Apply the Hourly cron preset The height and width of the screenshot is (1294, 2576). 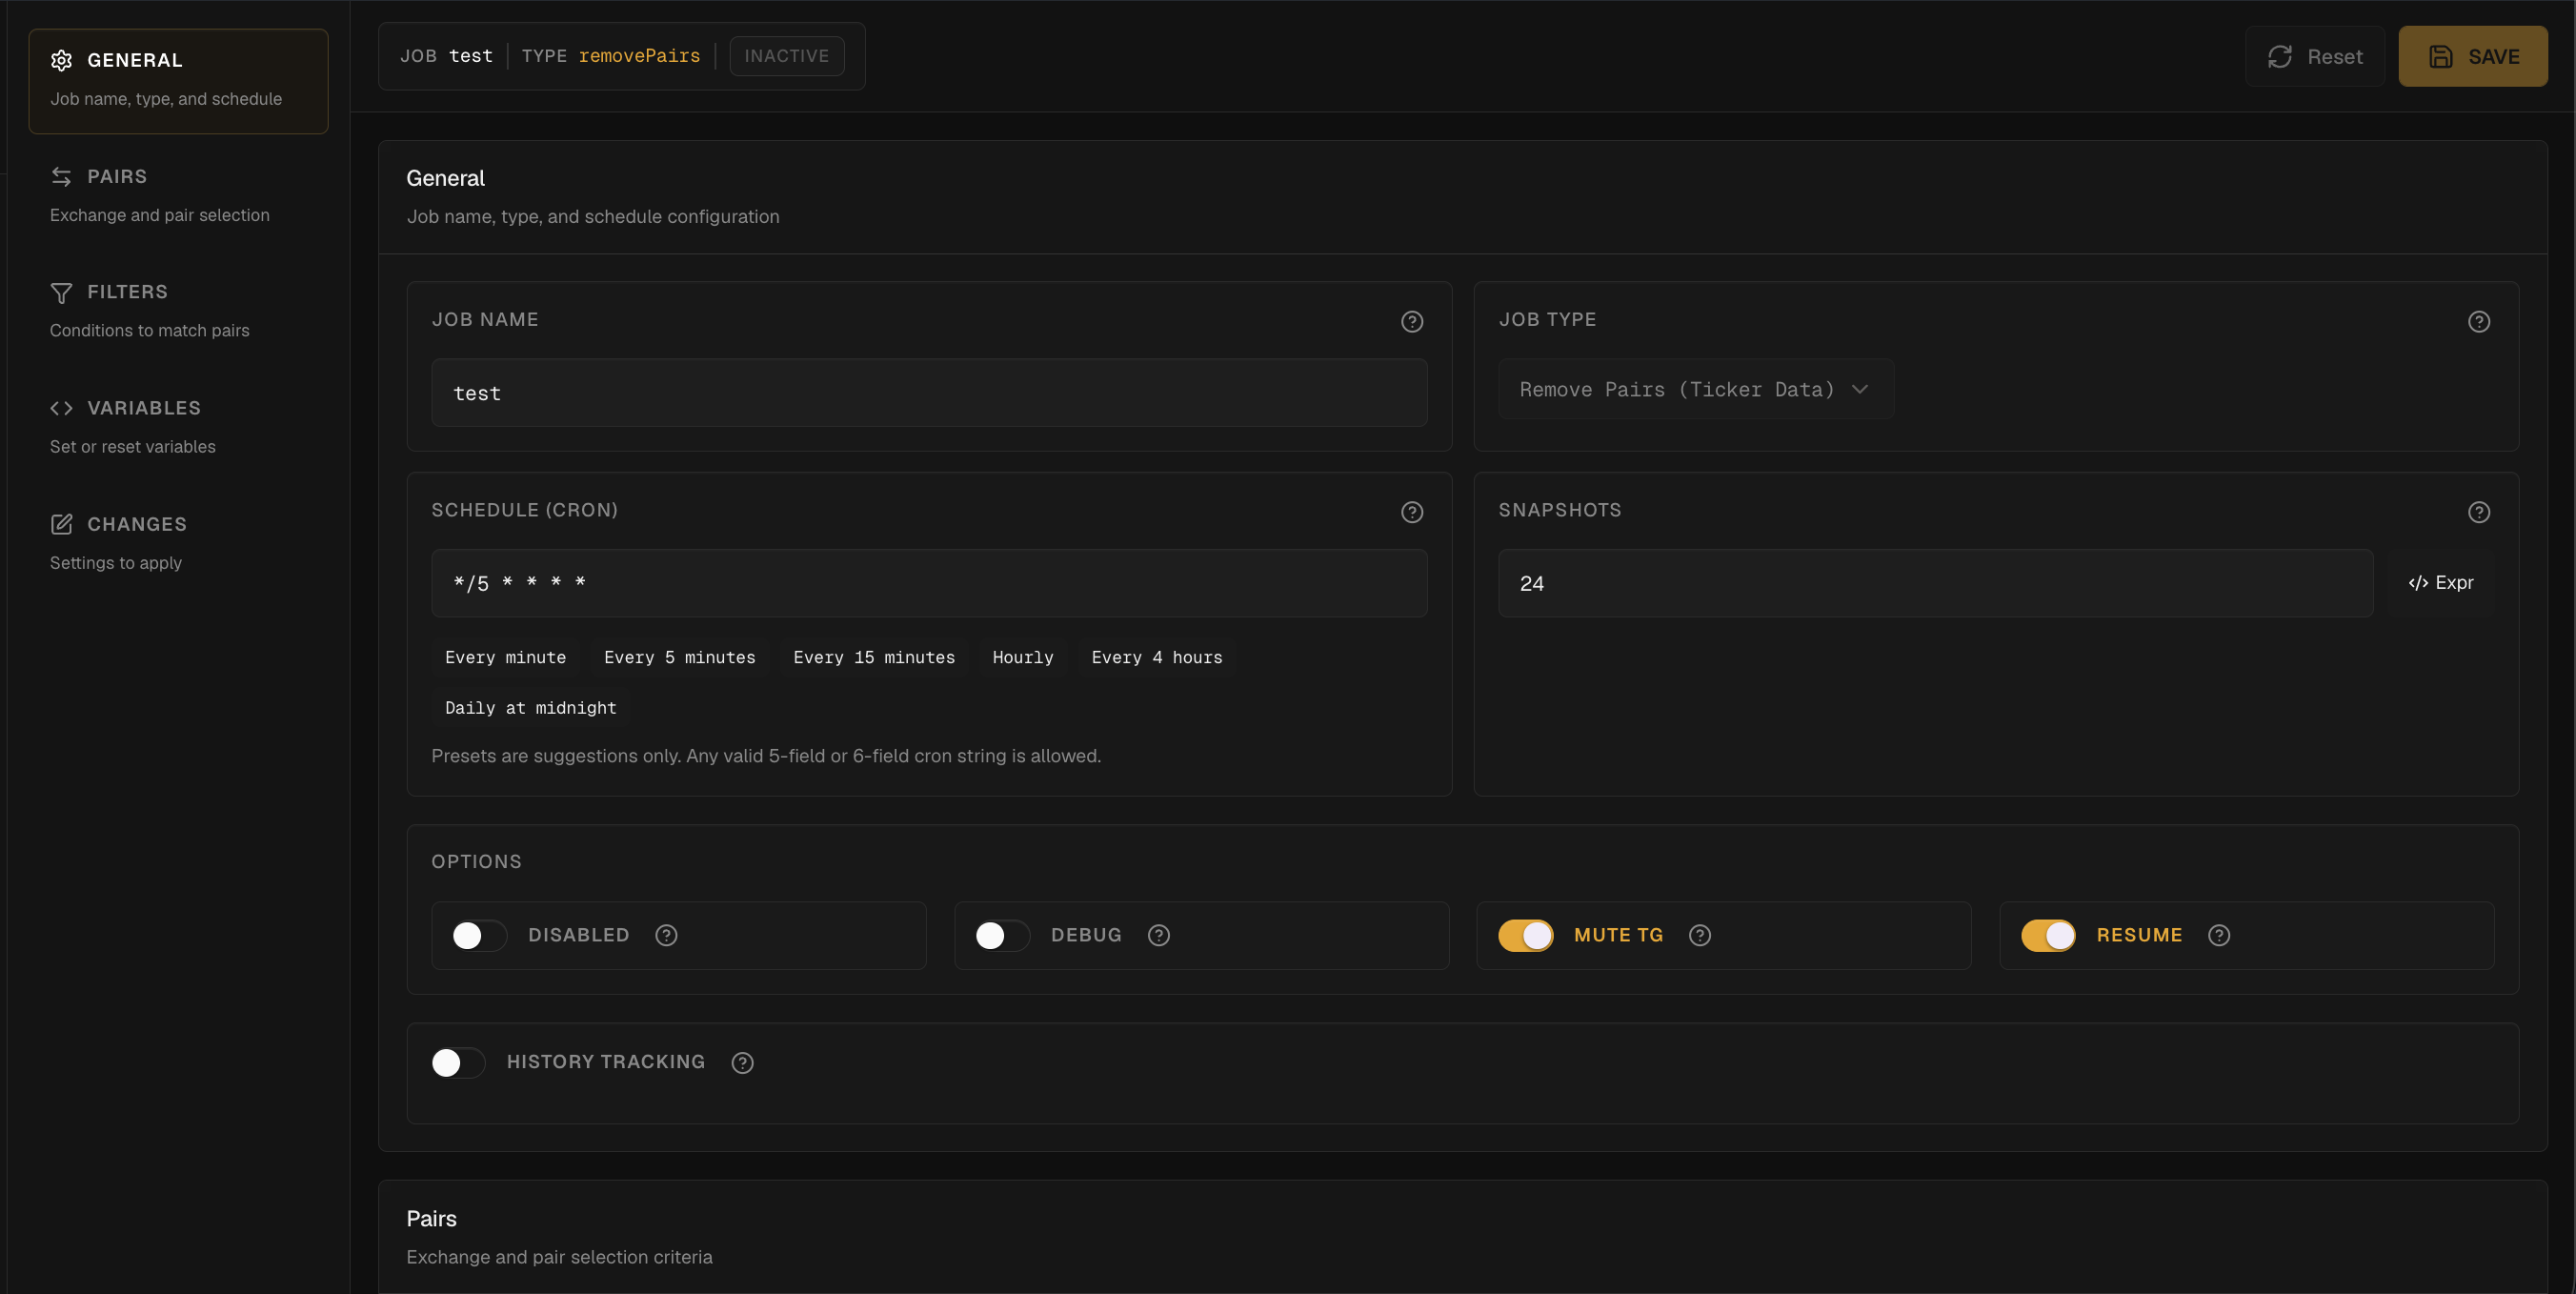coord(1023,657)
